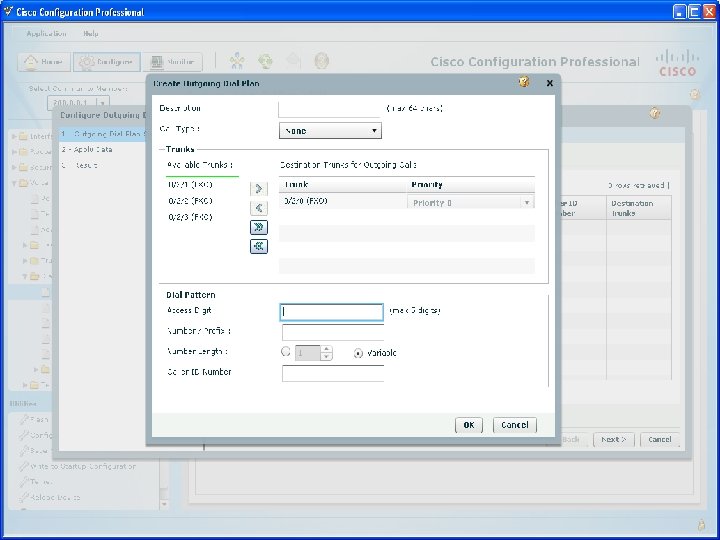The width and height of the screenshot is (720, 540).
Task: Open the Priority 0 dropdown for trunk 0/2/0
Action: coord(471,202)
